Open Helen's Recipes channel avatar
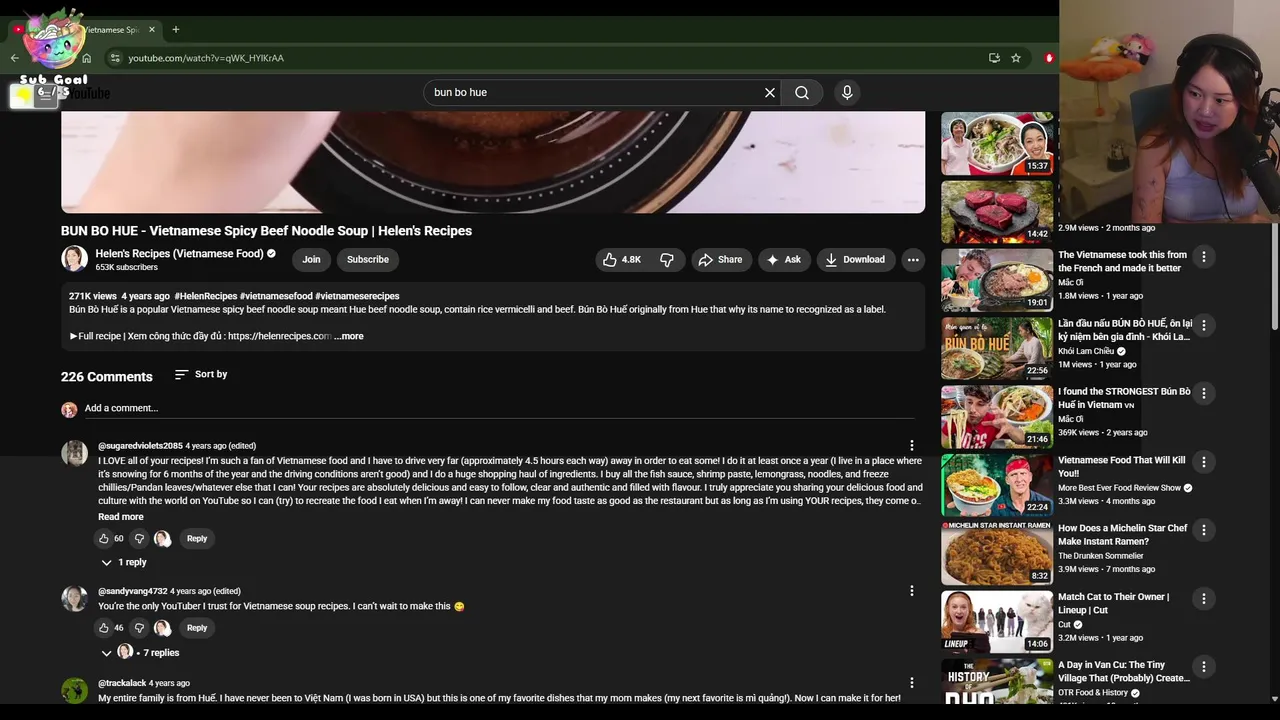1280x720 pixels. coord(74,259)
